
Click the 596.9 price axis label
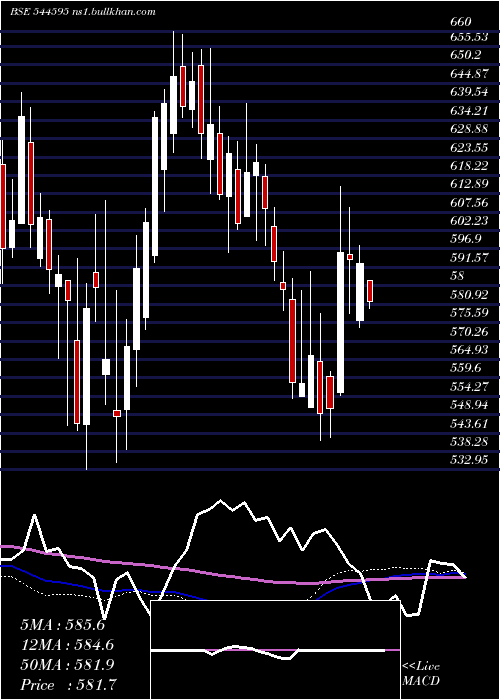click(x=466, y=239)
